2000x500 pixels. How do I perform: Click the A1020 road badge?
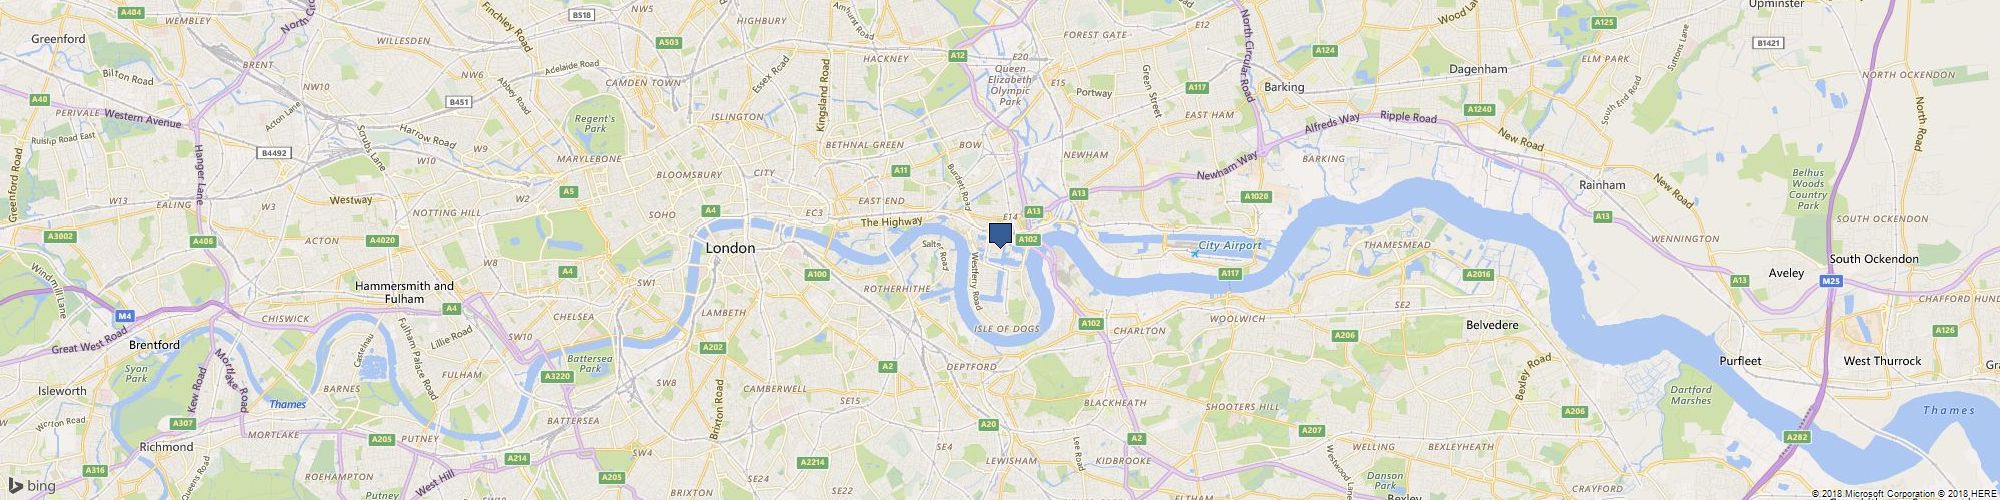(x=1257, y=197)
